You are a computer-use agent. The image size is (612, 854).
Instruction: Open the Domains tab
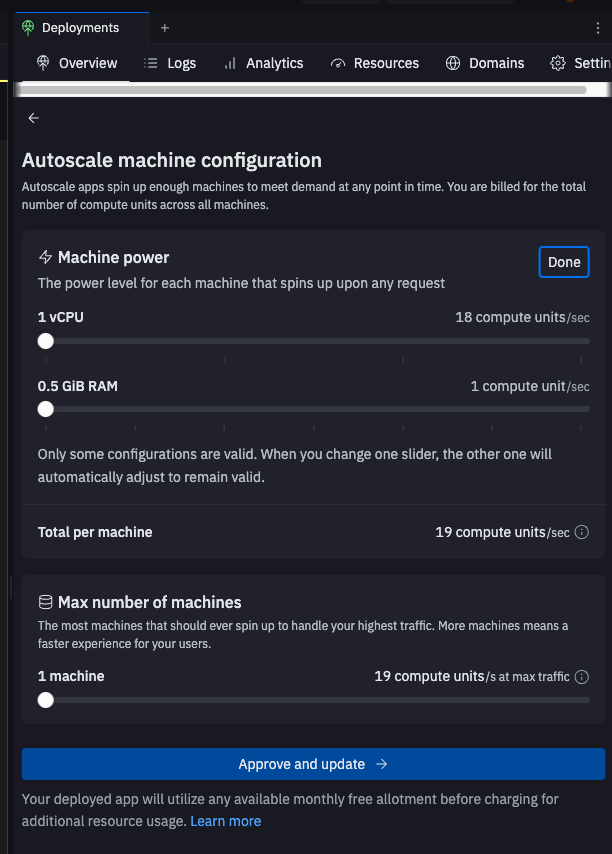tap(485, 63)
